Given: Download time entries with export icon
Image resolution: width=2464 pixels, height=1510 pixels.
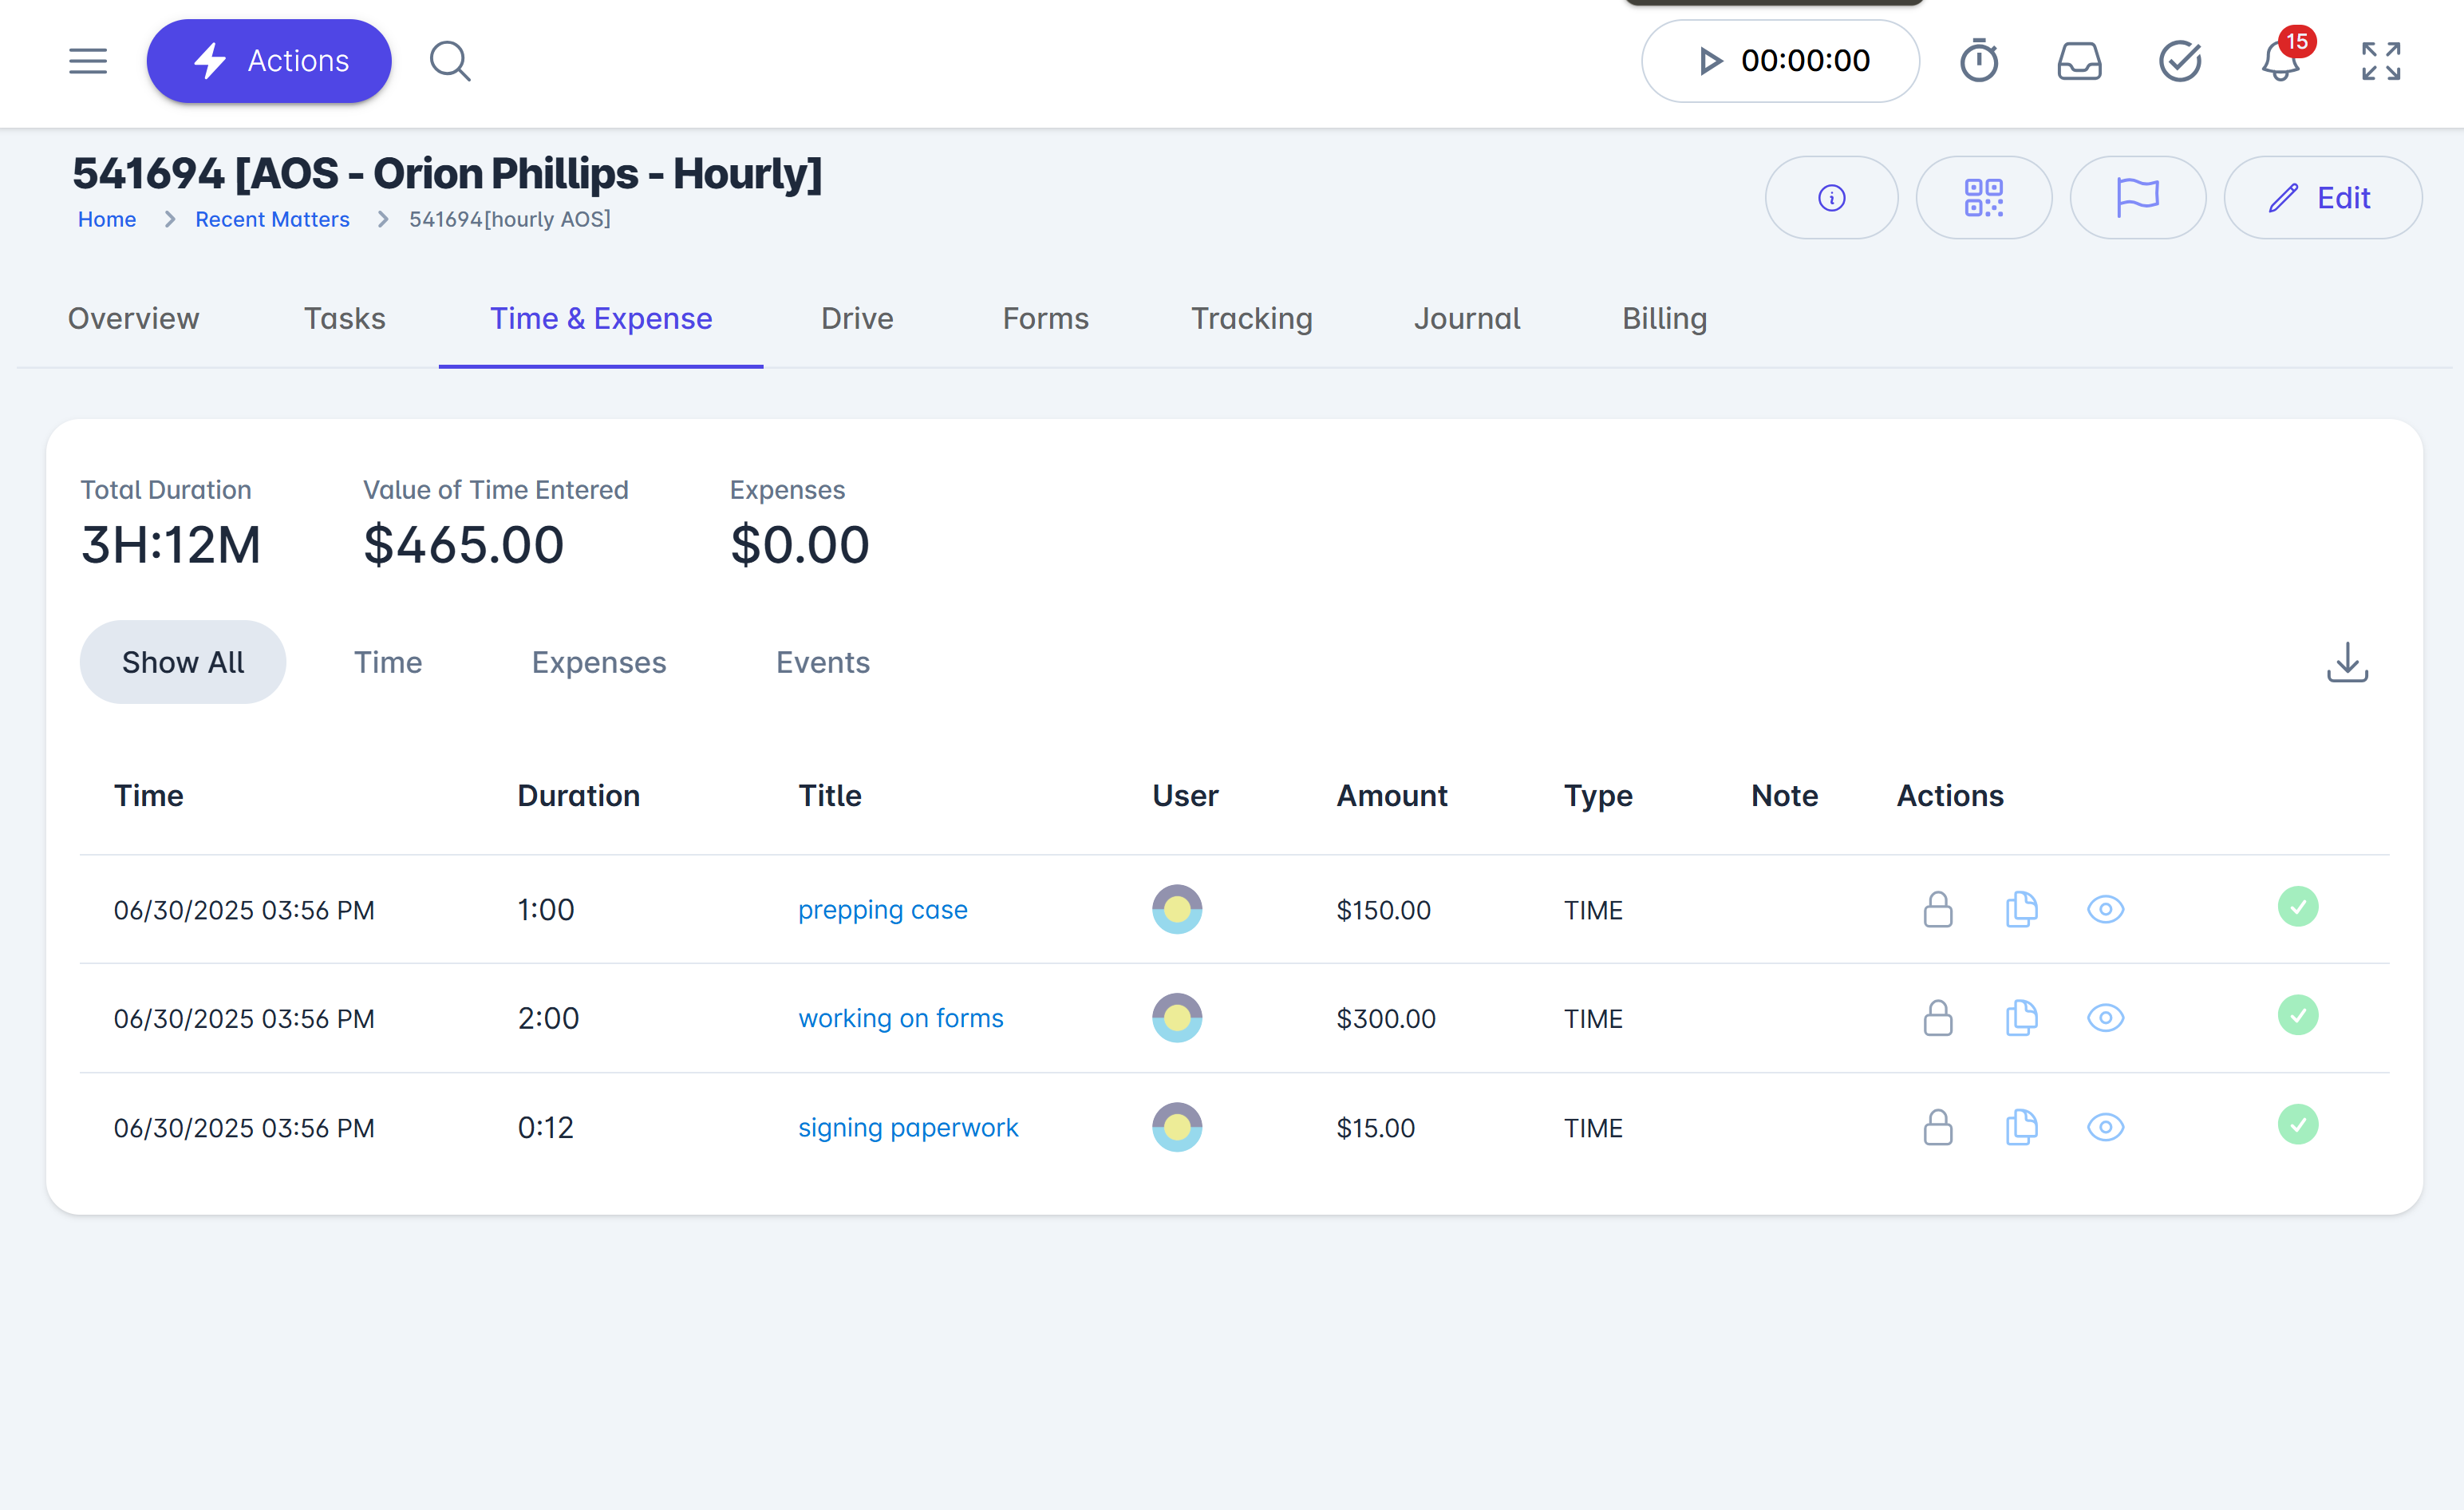Looking at the screenshot, I should click(x=2346, y=663).
